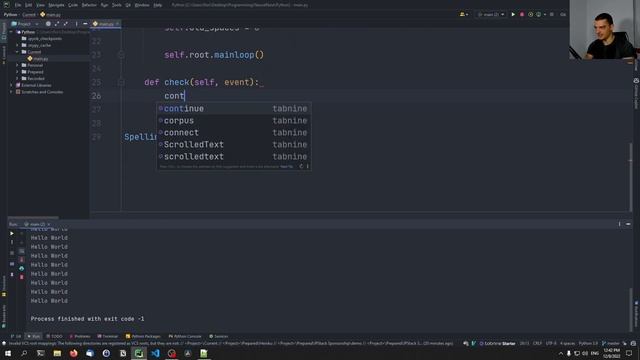
Task: Open the TODO tool window tab
Action: click(54, 336)
